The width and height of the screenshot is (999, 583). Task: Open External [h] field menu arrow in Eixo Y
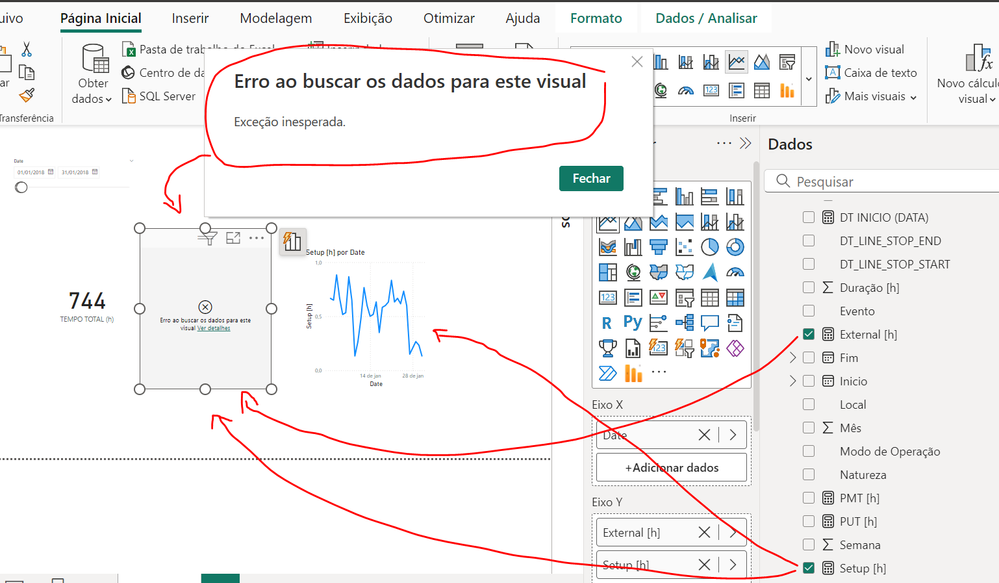tap(733, 532)
